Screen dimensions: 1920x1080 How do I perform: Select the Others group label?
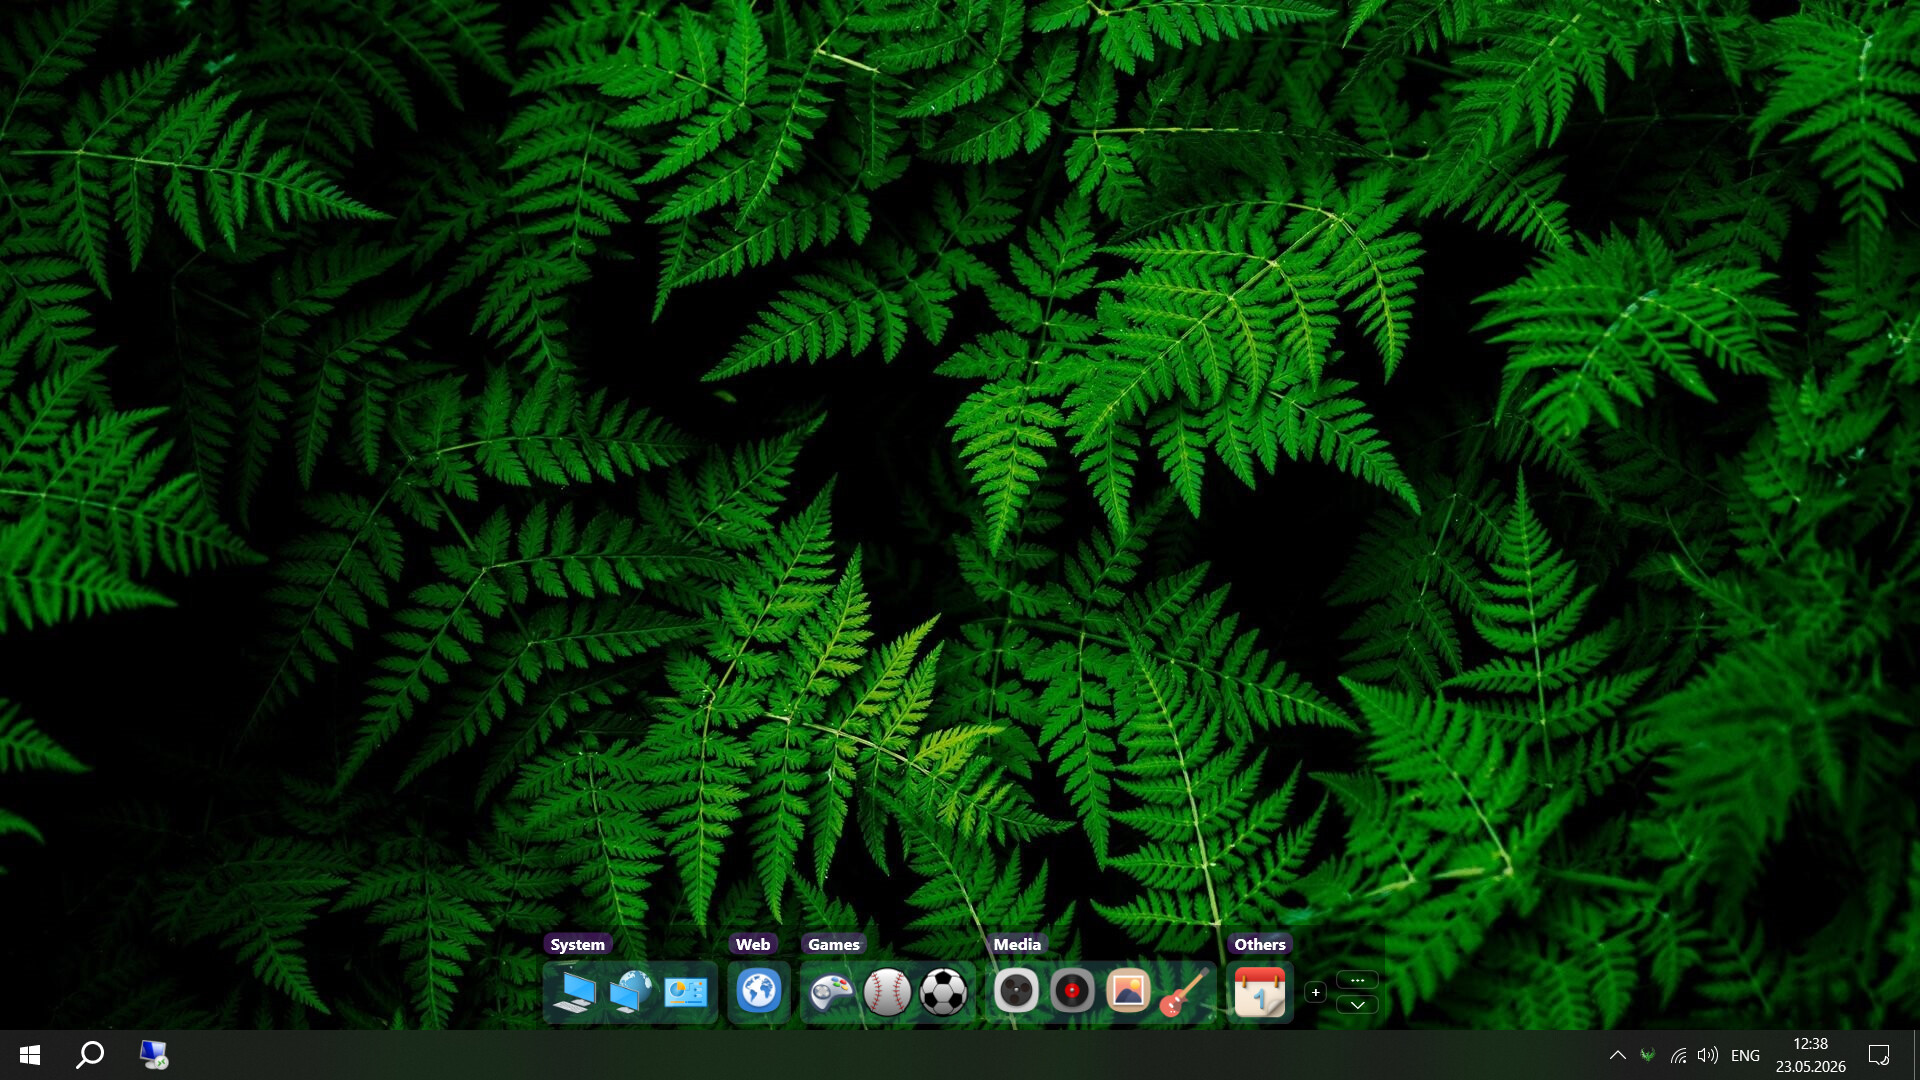(x=1260, y=944)
